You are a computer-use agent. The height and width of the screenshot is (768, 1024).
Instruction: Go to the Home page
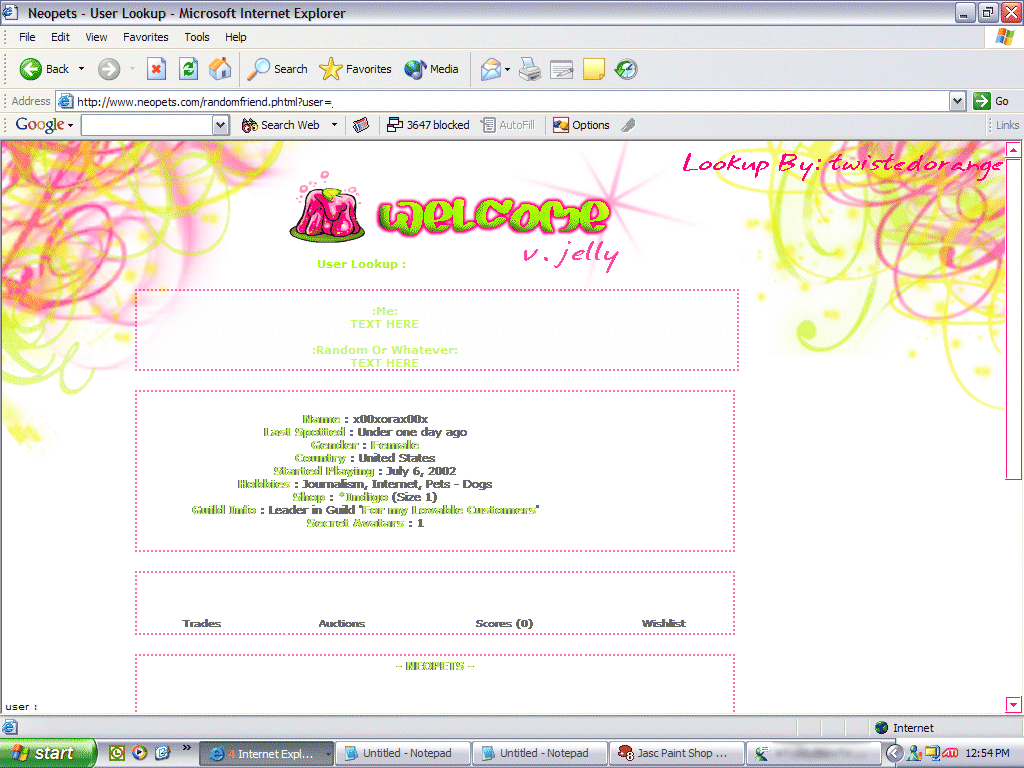coord(220,69)
